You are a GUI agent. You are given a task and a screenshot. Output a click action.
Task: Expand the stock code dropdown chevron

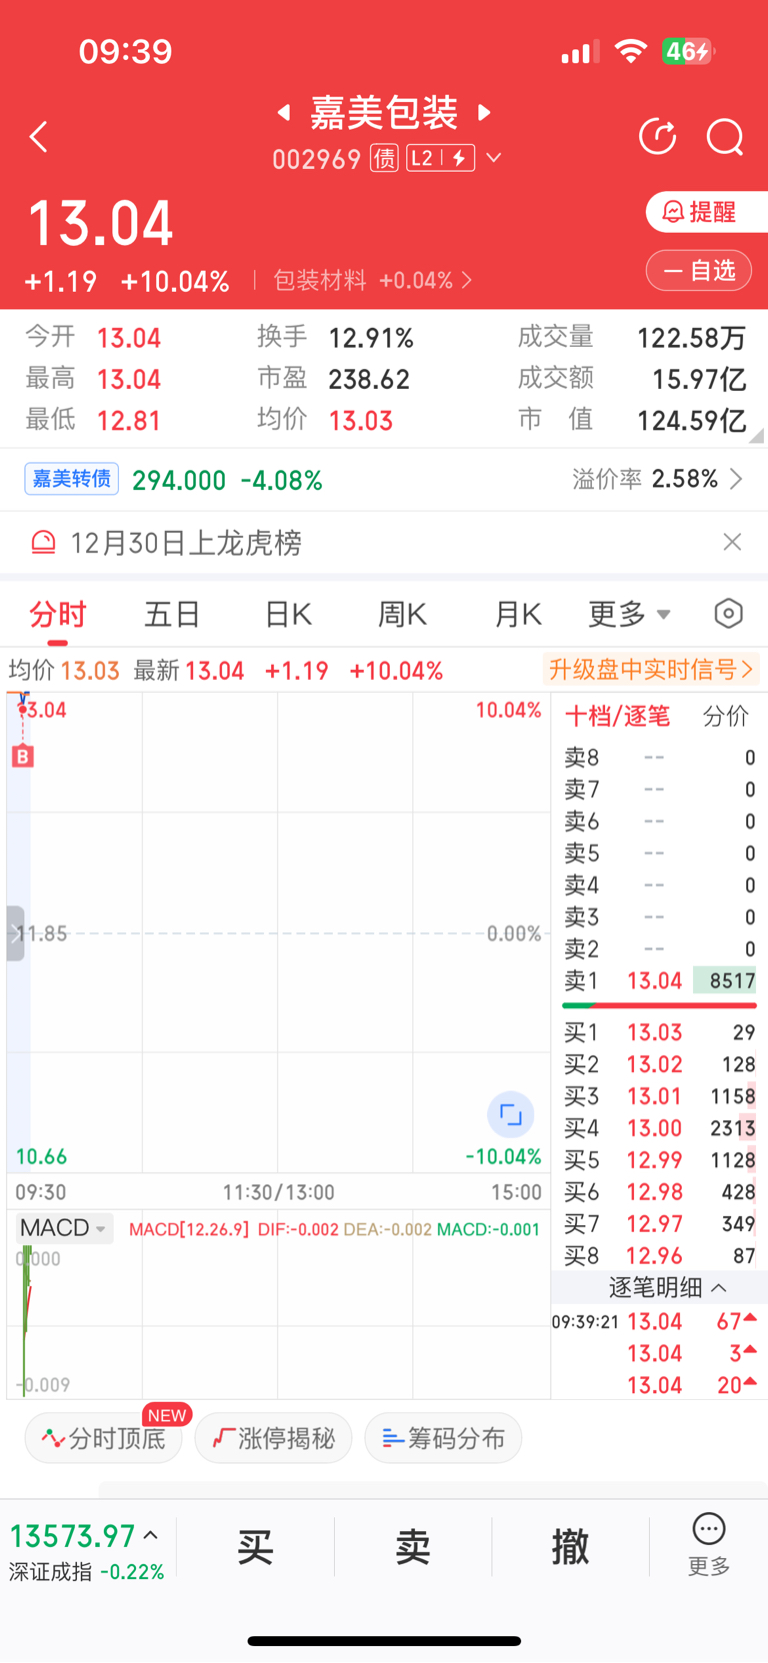tap(493, 158)
